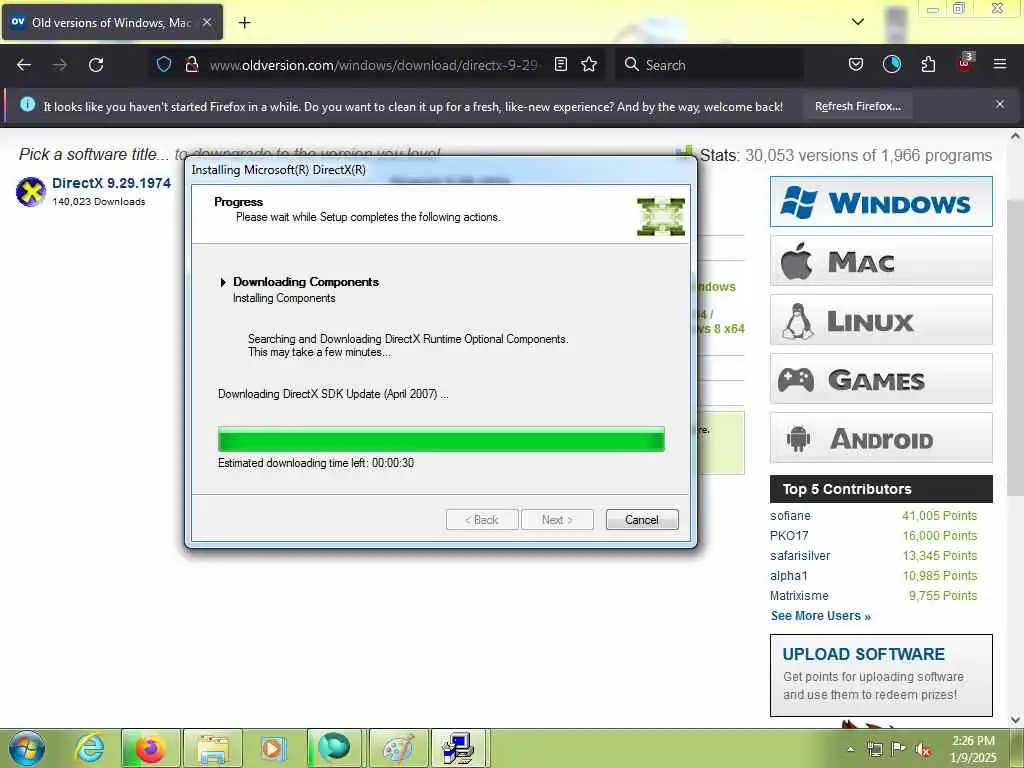Bookmark this page with the star icon

click(x=589, y=64)
